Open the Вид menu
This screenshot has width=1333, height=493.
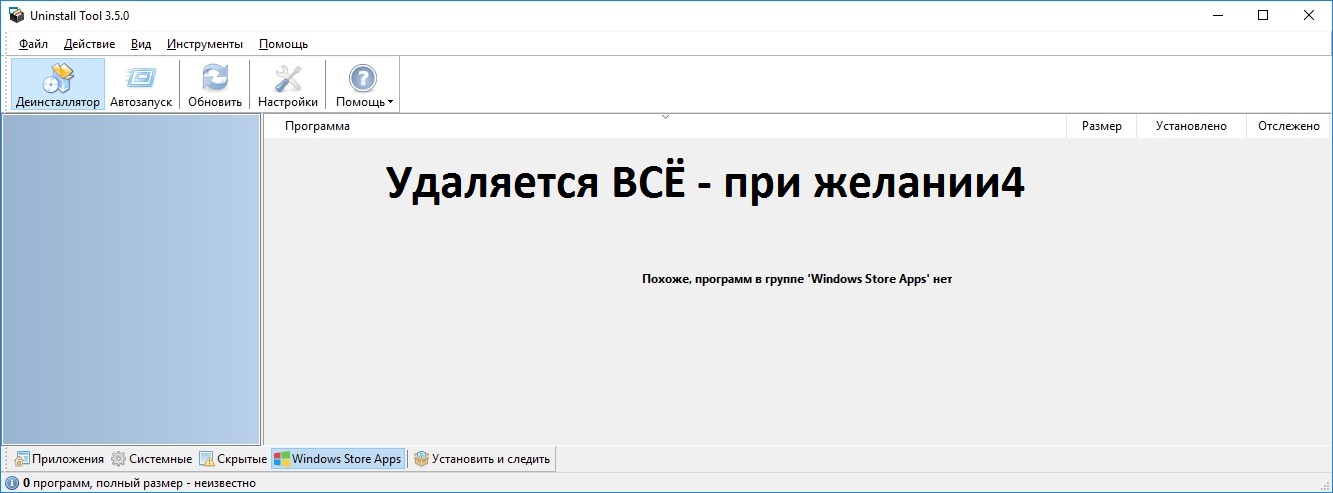141,44
